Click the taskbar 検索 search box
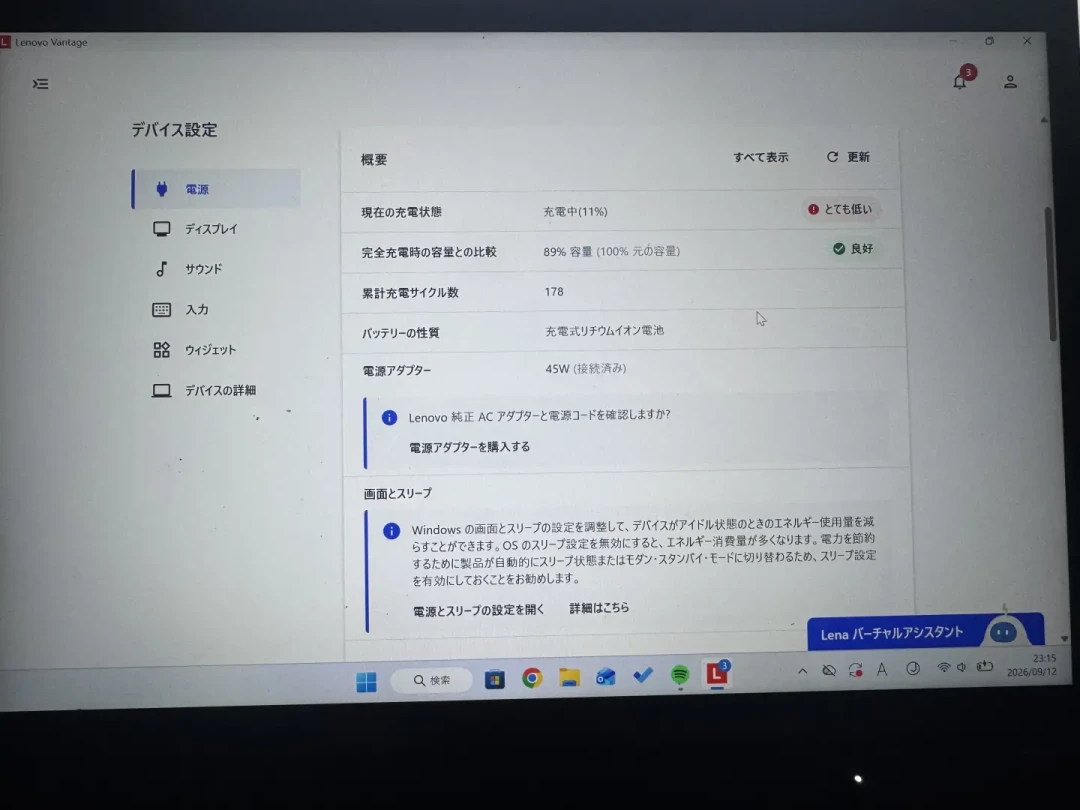This screenshot has width=1080, height=810. click(432, 681)
